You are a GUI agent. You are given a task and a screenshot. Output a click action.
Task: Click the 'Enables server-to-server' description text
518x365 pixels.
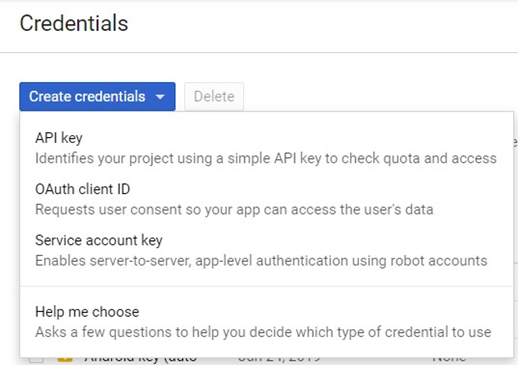tap(261, 261)
